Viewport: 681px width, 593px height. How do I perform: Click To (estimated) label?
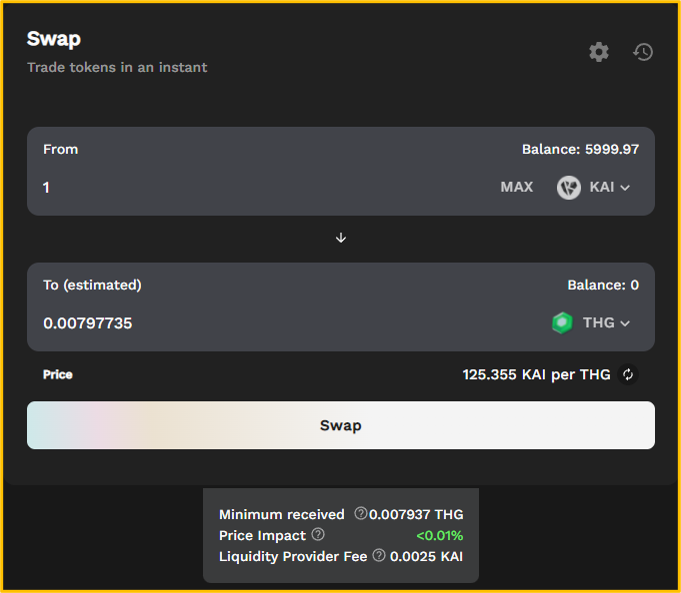click(92, 285)
